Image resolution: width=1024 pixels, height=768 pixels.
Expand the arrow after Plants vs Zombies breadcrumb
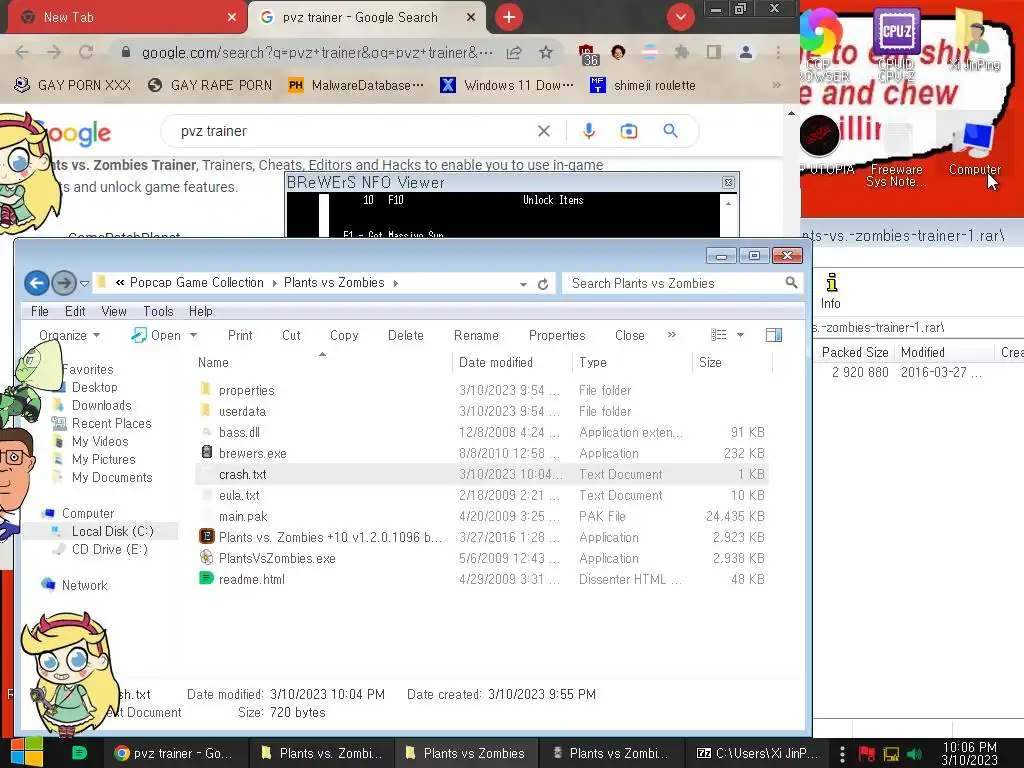coord(396,283)
